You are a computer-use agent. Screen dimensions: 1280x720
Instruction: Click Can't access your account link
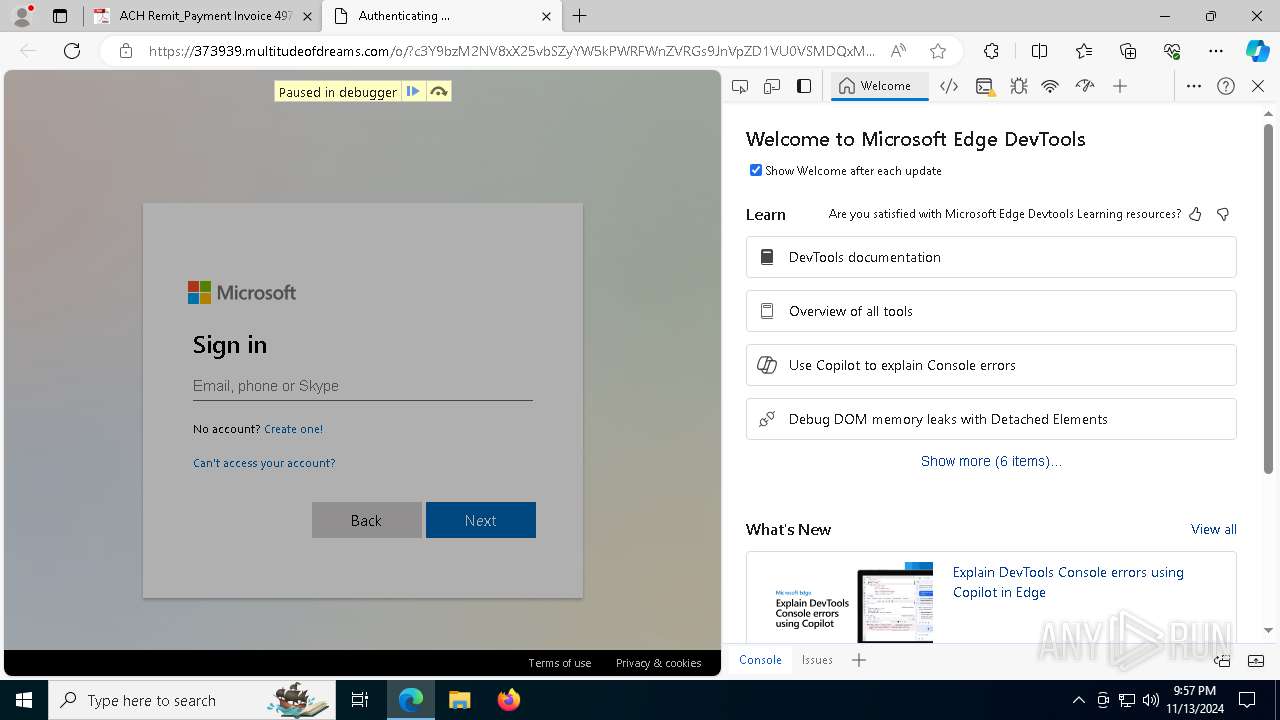click(264, 463)
